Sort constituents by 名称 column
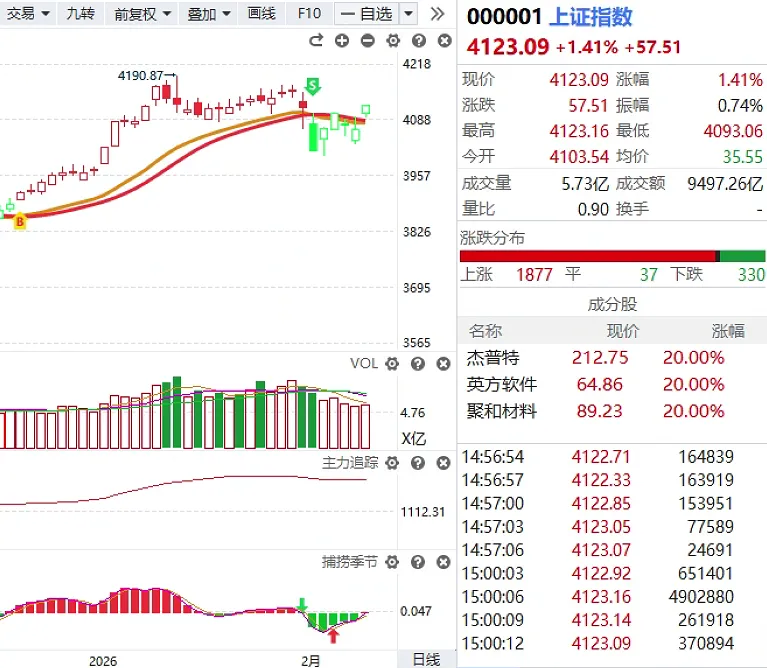Screen dimensions: 767x668 point(485,331)
